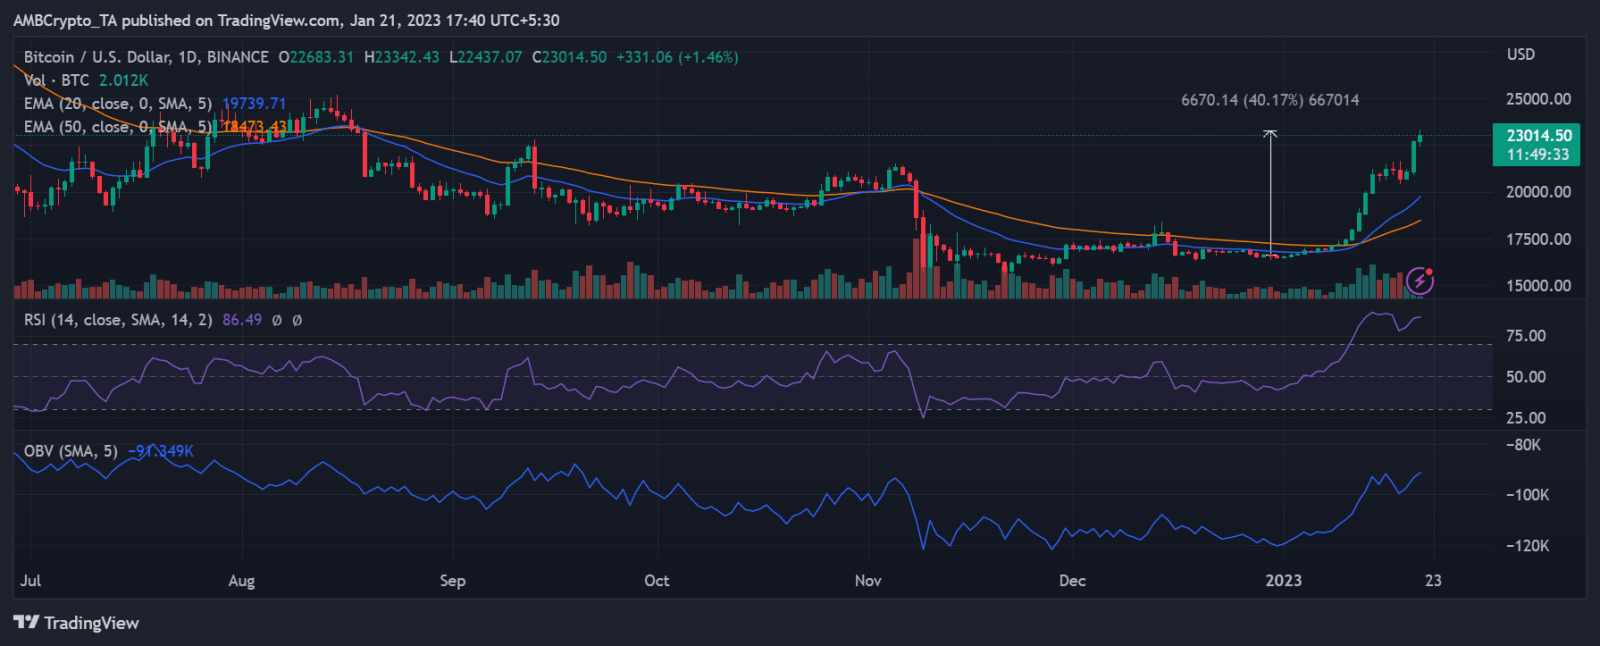Click the bar countdown timer 11:49:33
This screenshot has width=1600, height=646.
1539,155
